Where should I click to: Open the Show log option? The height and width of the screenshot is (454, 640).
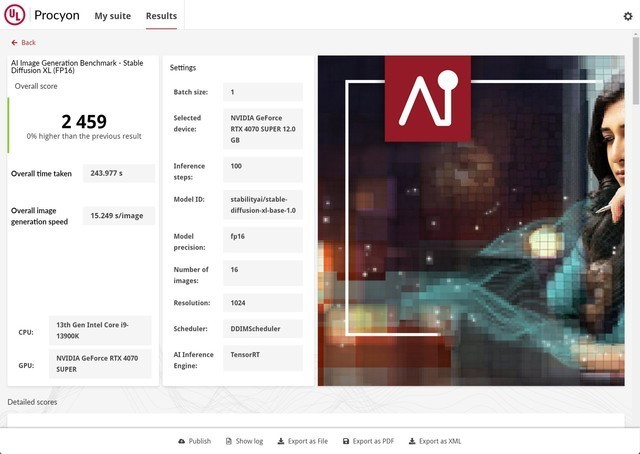click(x=243, y=441)
